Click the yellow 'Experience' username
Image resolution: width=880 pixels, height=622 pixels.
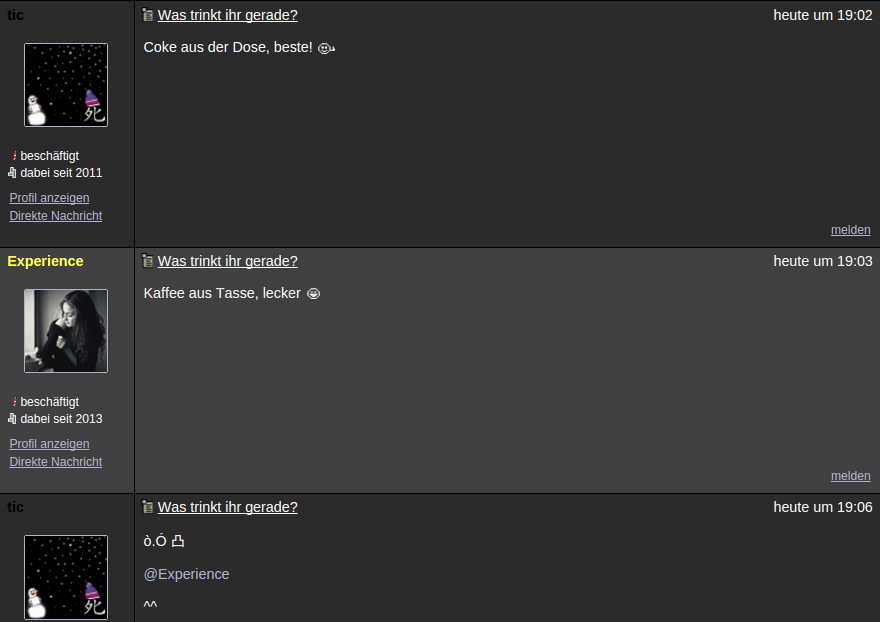[45, 261]
